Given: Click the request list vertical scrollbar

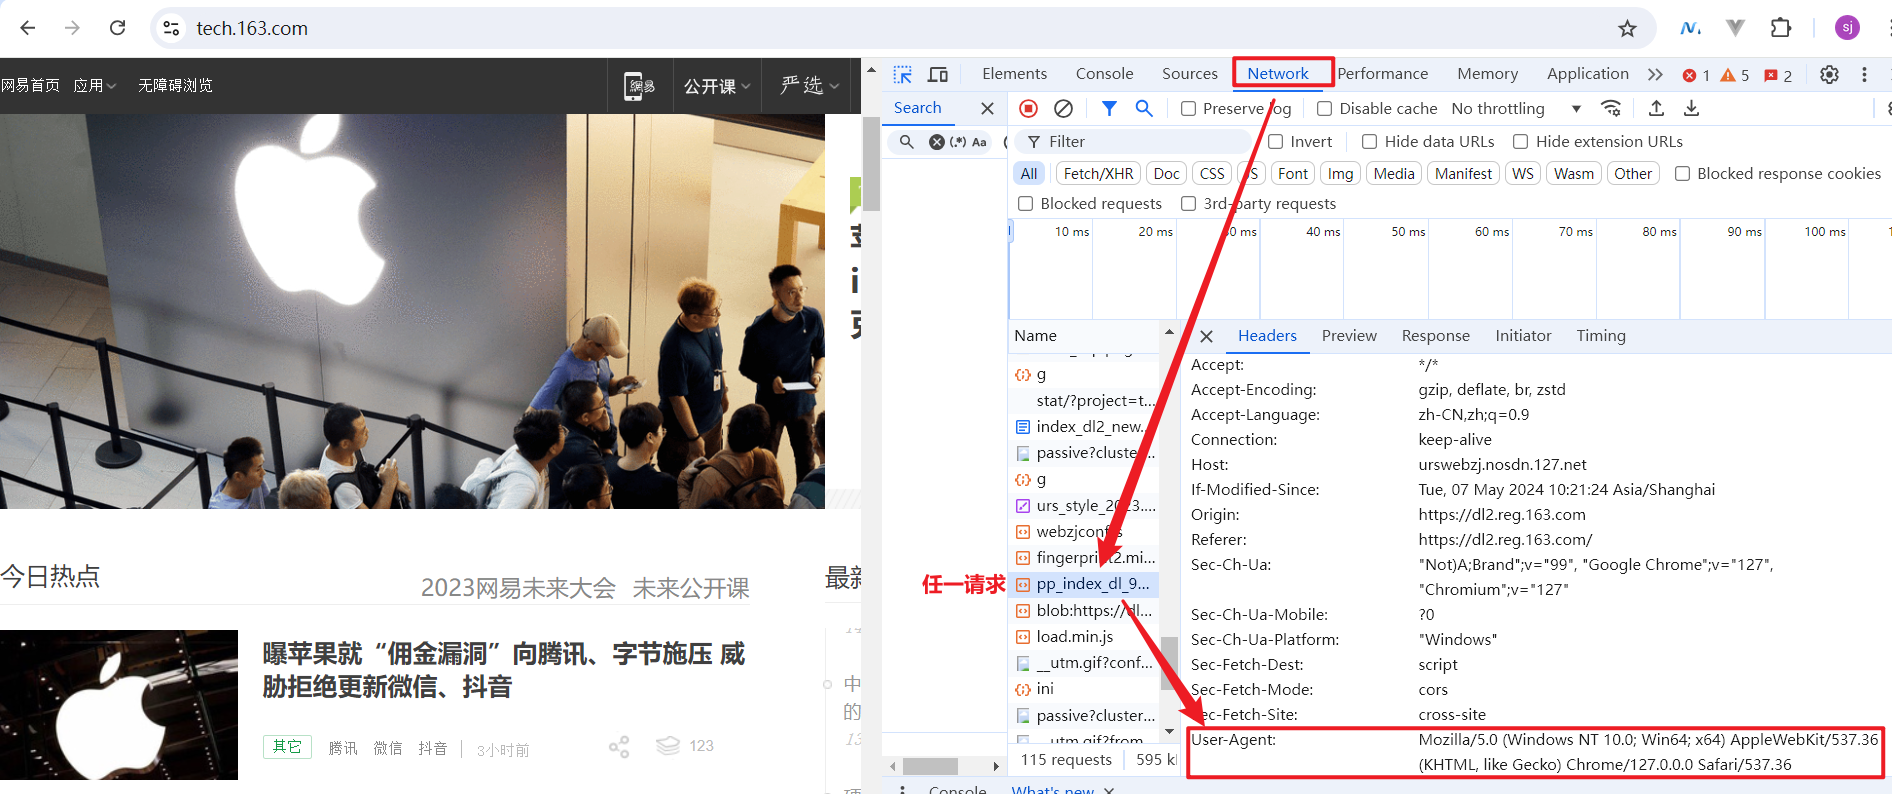Looking at the screenshot, I should (x=1168, y=662).
